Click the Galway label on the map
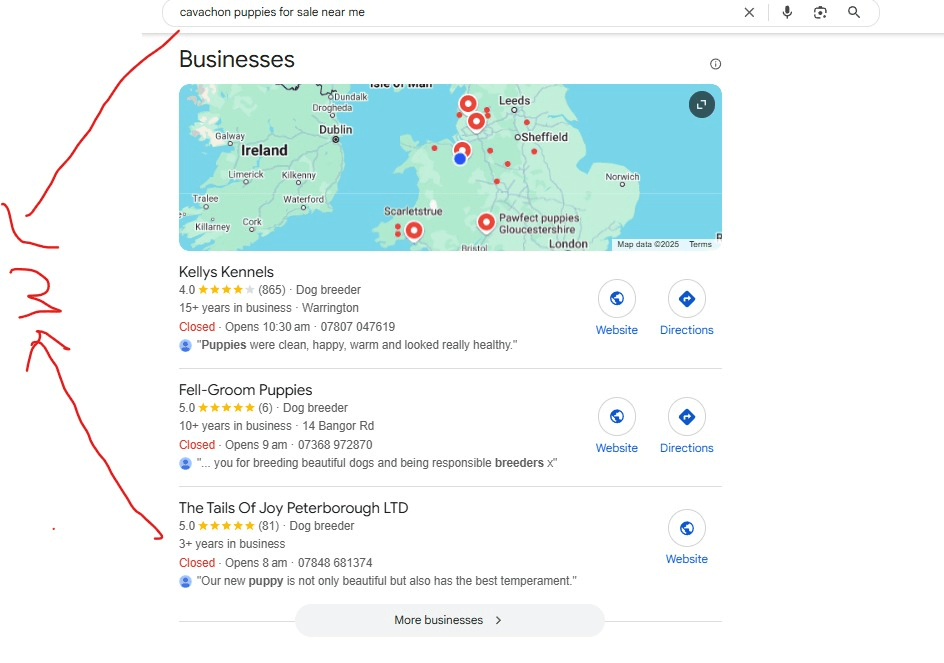944x663 pixels. point(230,136)
